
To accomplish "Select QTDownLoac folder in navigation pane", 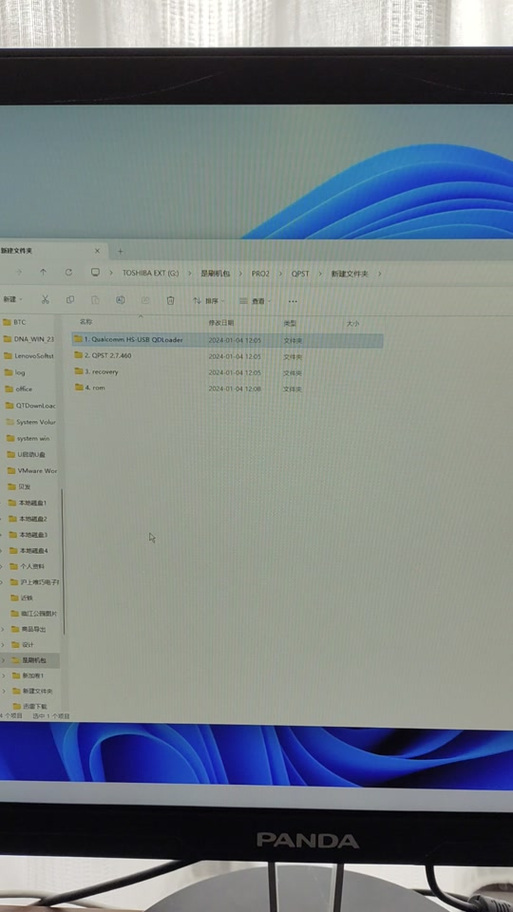I will [x=29, y=405].
